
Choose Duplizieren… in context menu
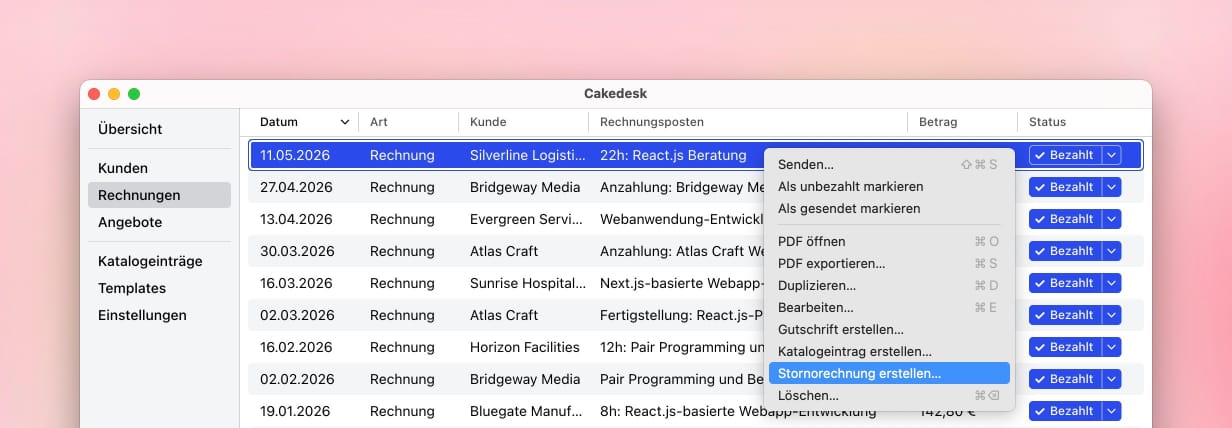click(x=889, y=285)
